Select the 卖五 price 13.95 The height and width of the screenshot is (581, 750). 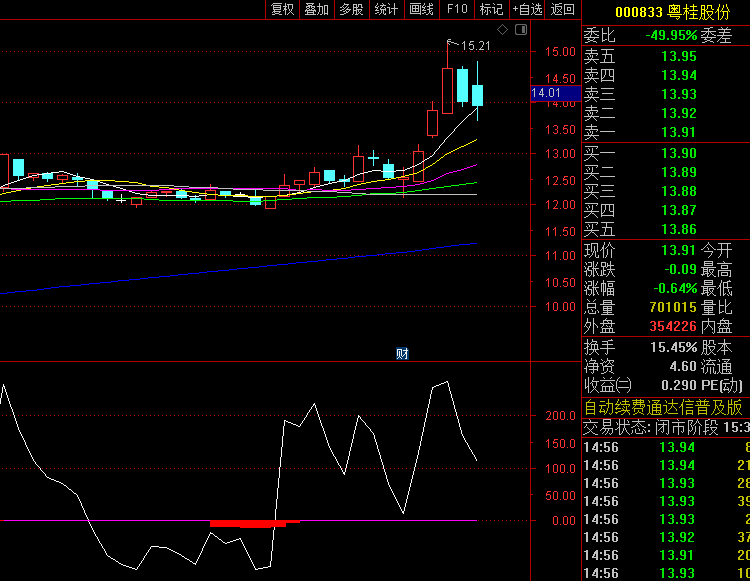coord(679,56)
